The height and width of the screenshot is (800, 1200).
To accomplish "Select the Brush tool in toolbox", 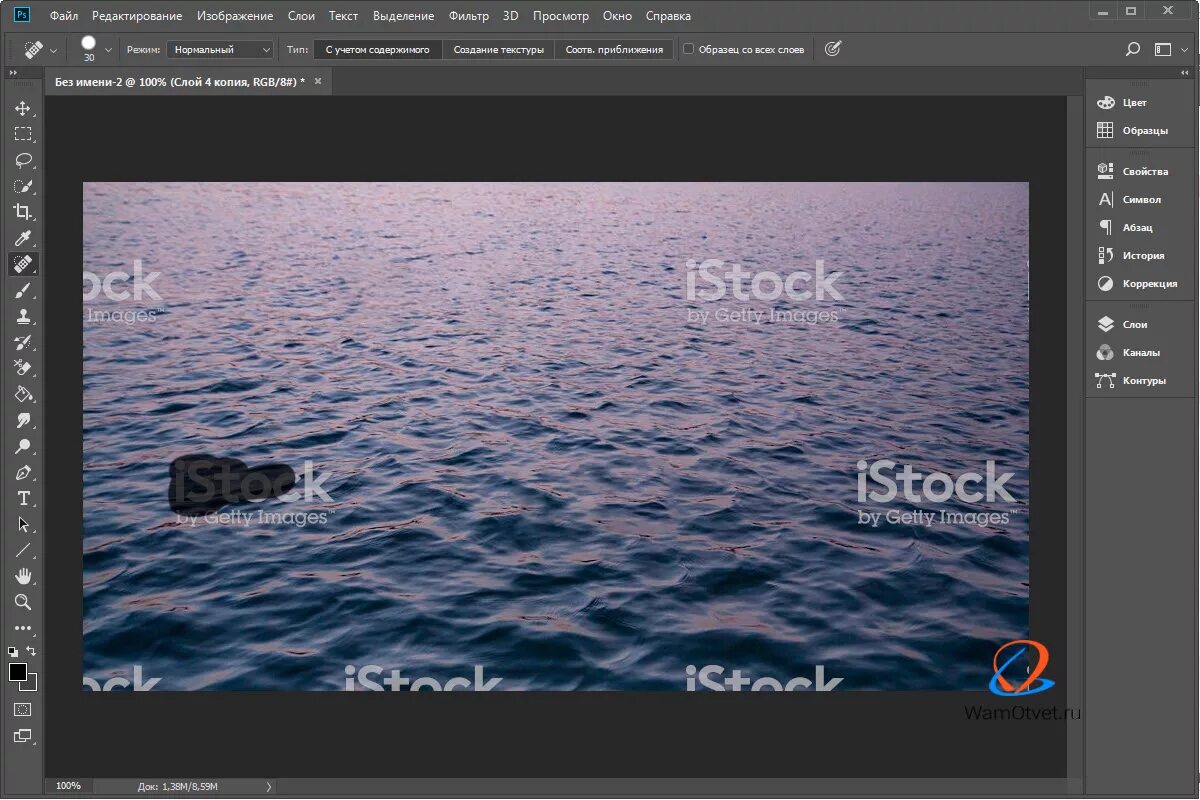I will (23, 290).
